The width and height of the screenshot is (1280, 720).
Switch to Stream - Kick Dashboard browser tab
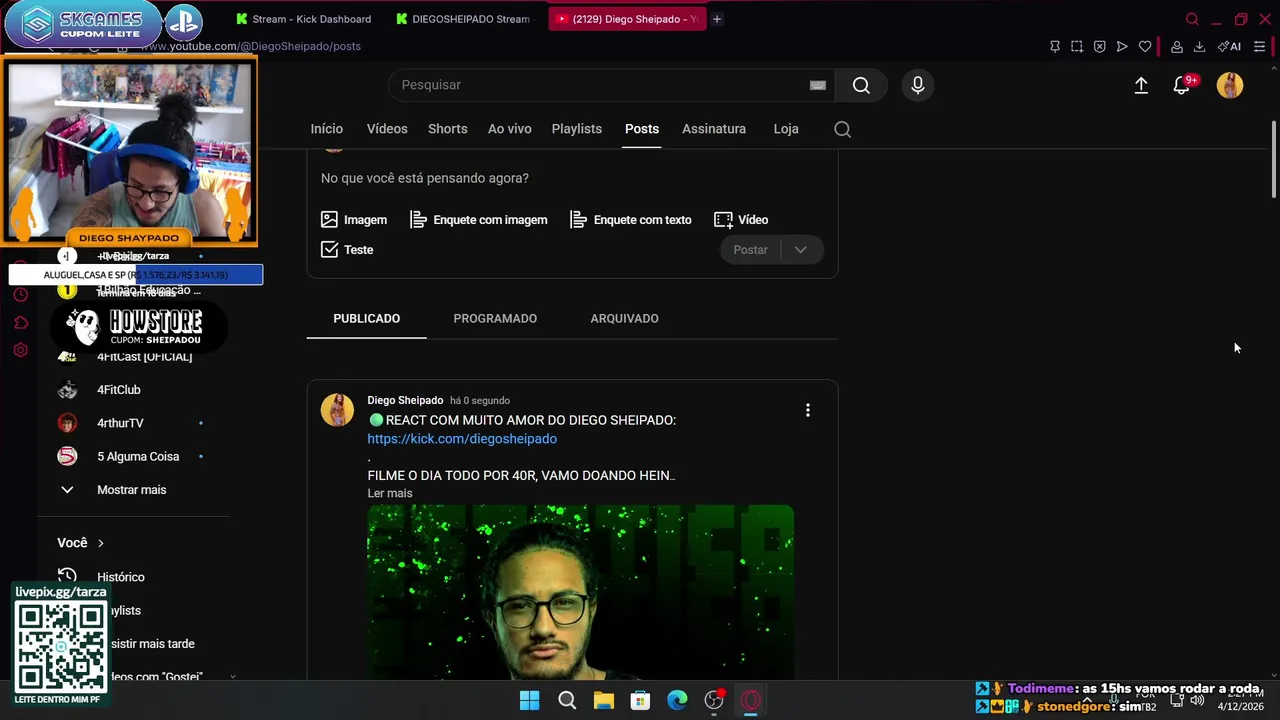click(303, 19)
